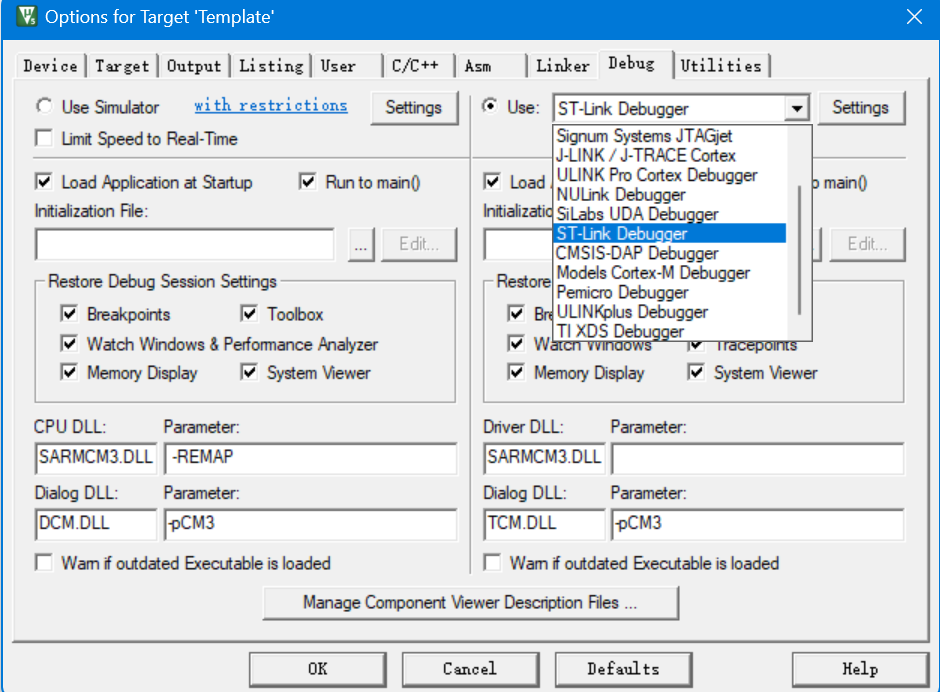Image resolution: width=940 pixels, height=692 pixels.
Task: Open the Output tab
Action: [x=194, y=66]
